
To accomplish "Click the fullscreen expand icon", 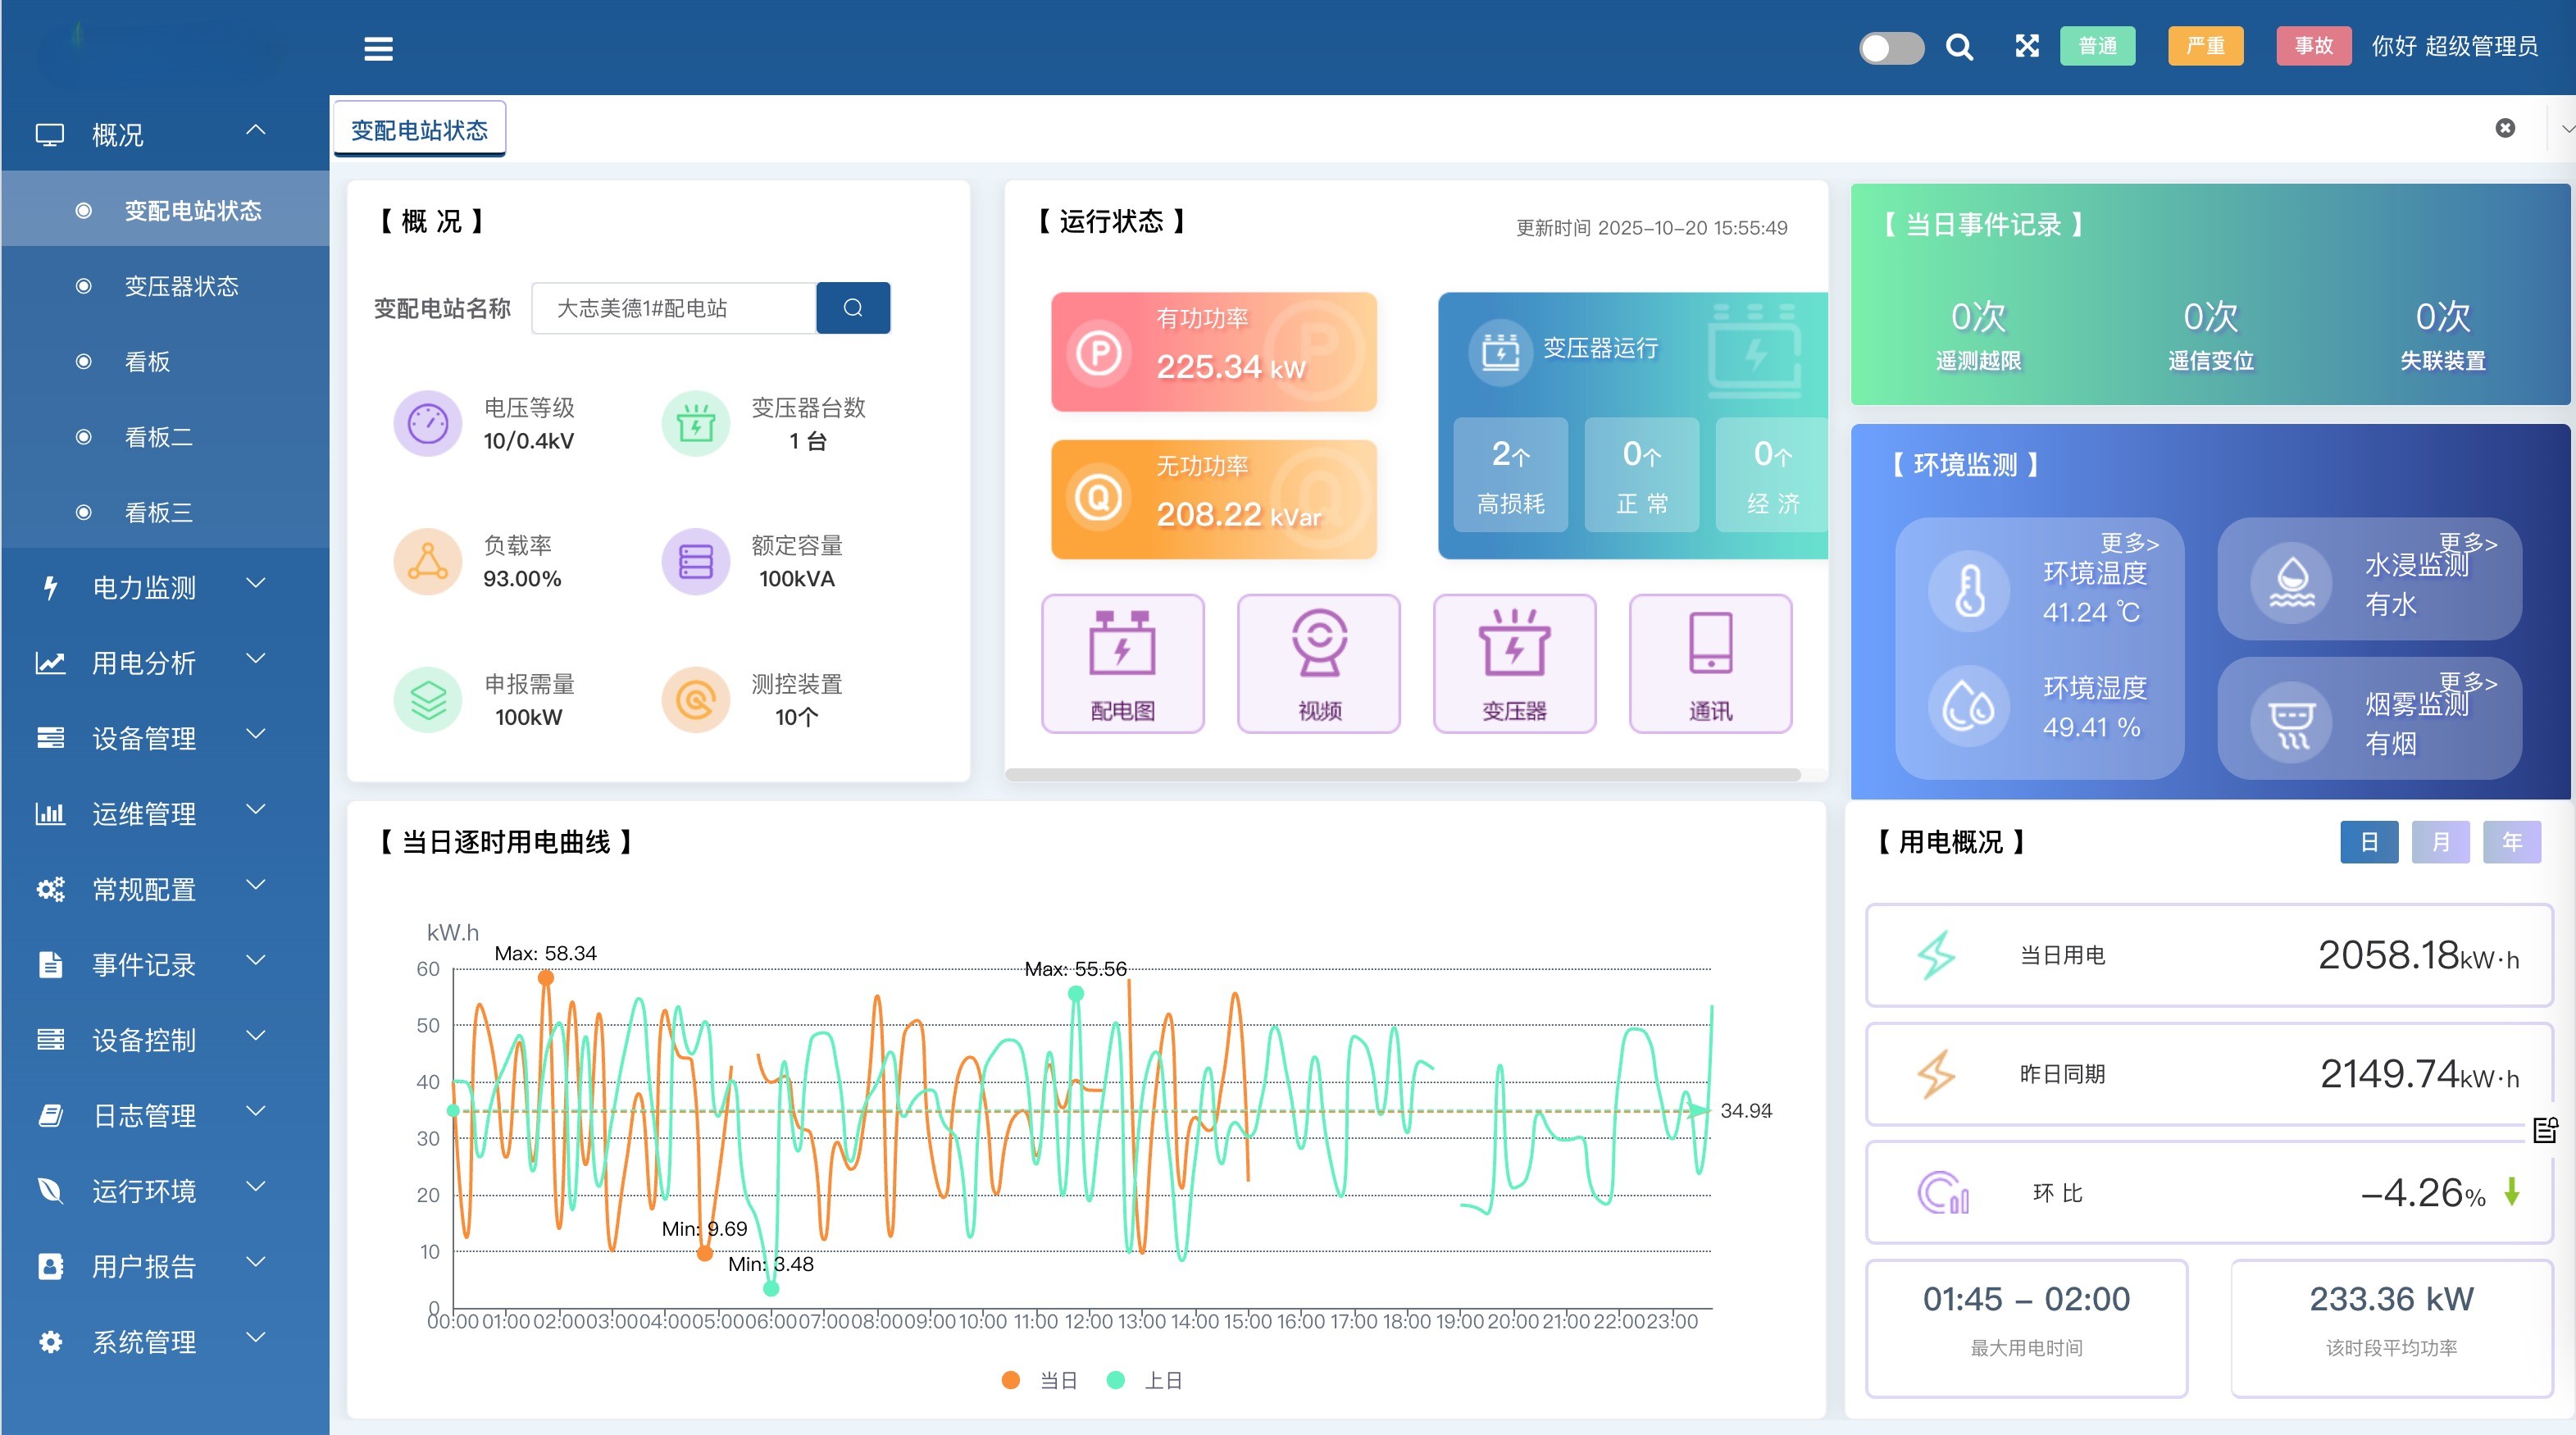I will click(2026, 46).
